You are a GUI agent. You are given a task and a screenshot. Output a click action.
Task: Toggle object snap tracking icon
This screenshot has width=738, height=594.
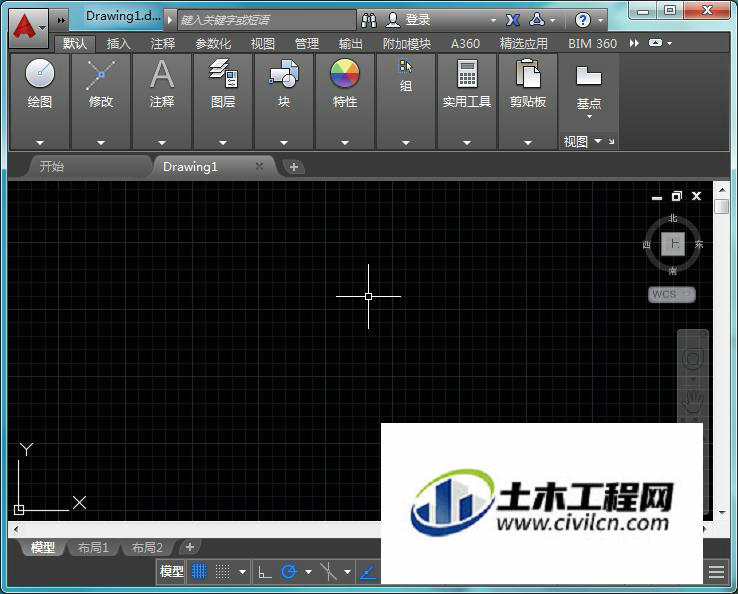[328, 572]
